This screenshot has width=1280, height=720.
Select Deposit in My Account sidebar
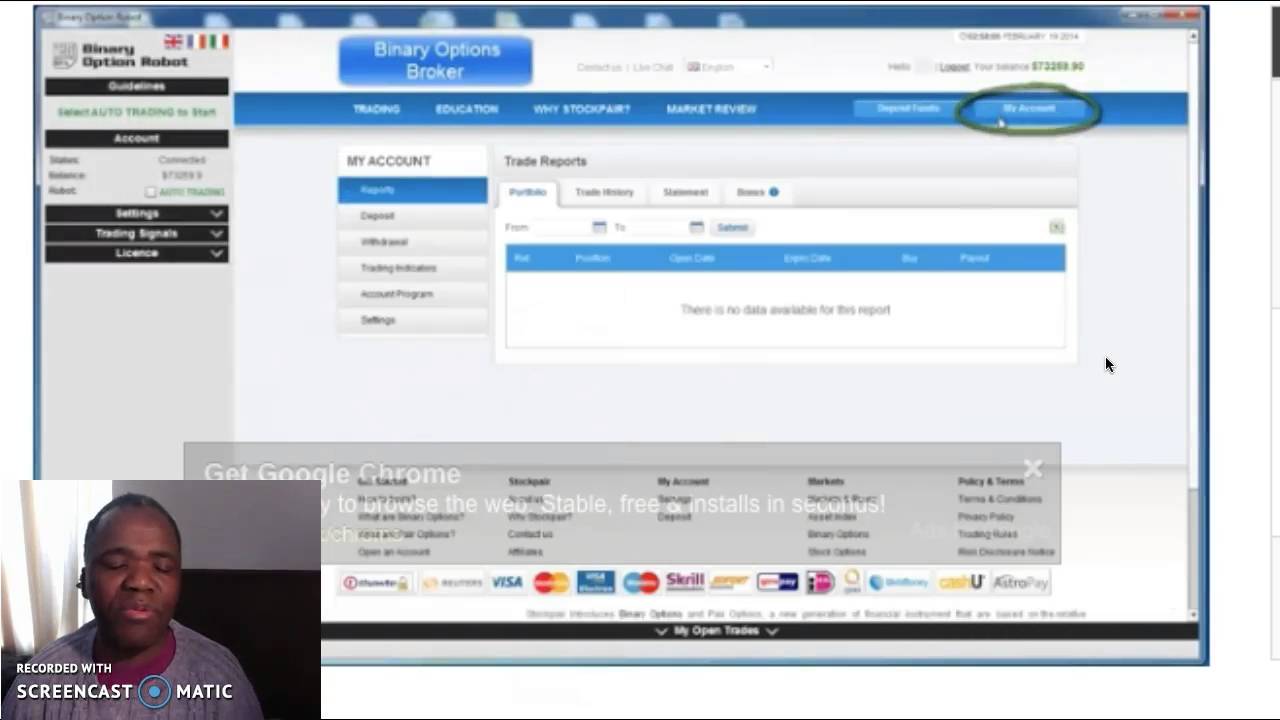tap(412, 216)
